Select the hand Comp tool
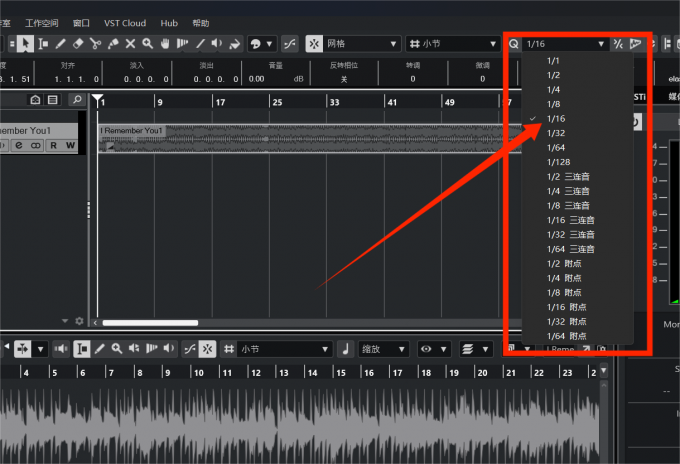Screen dimensions: 680x464 pos(165,44)
